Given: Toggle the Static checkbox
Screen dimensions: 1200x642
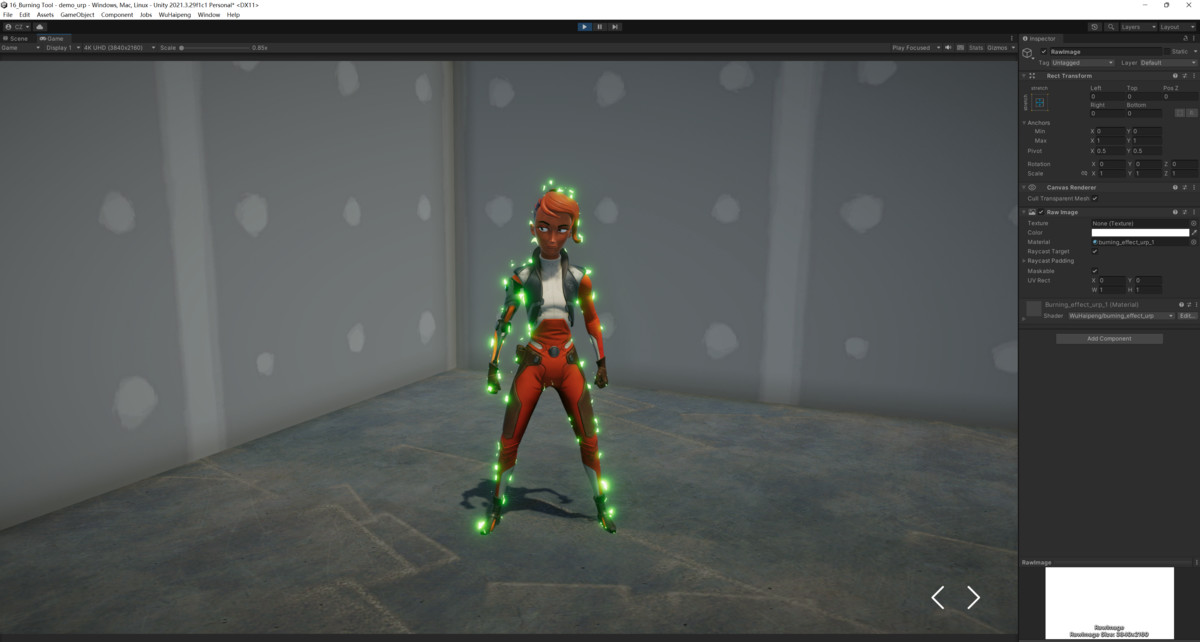Looking at the screenshot, I should (1168, 51).
